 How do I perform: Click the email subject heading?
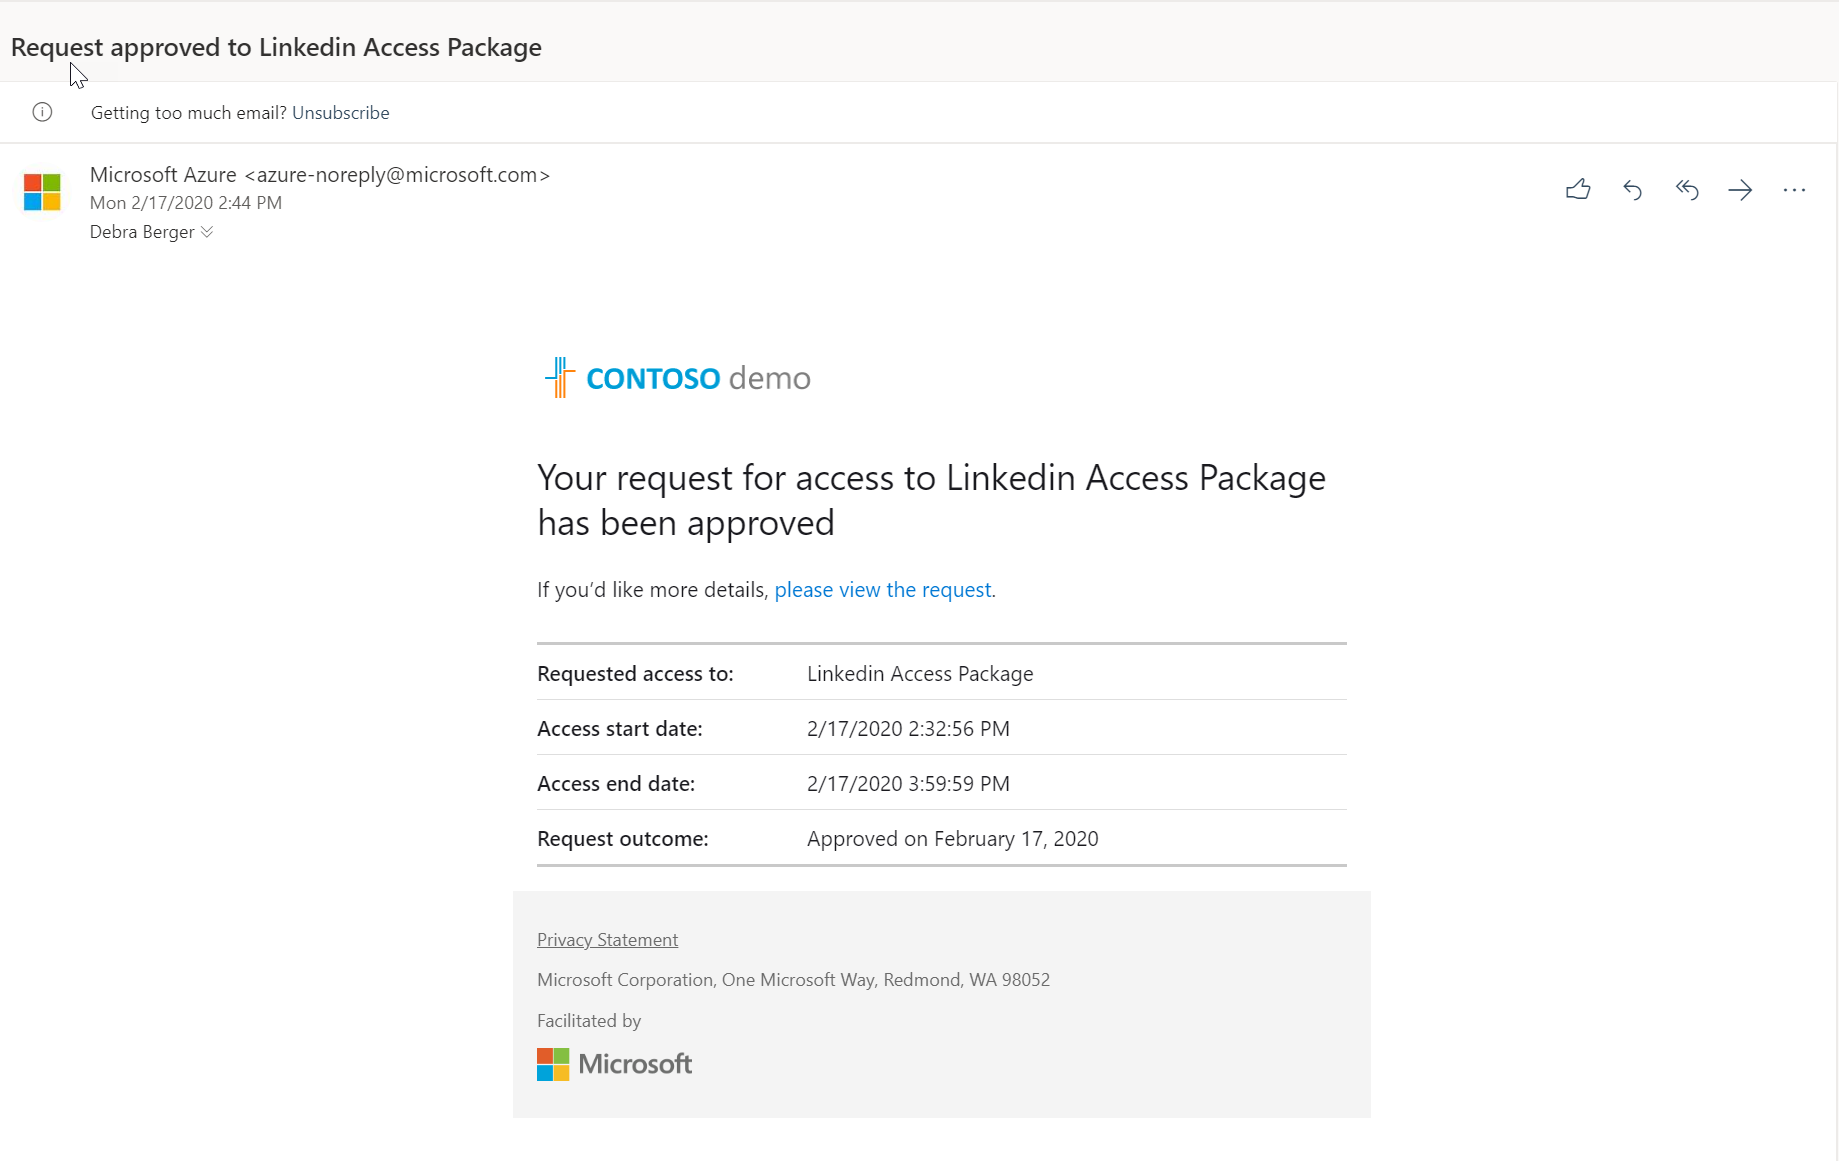tap(276, 47)
